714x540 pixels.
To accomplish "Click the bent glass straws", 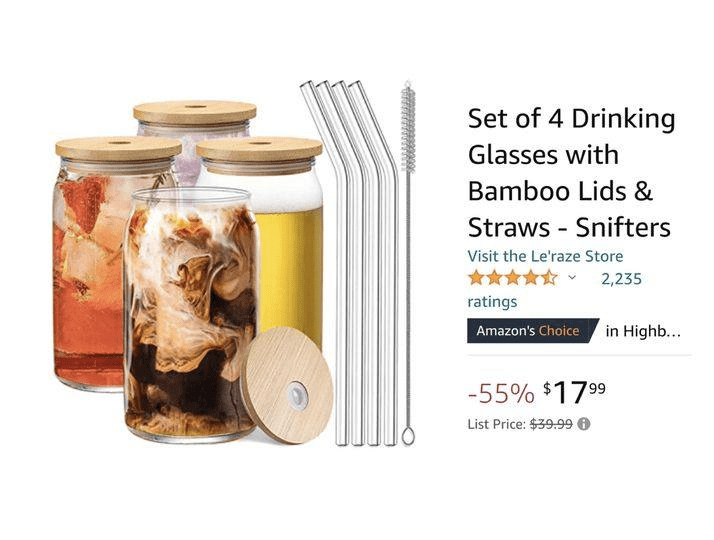I will [x=353, y=262].
